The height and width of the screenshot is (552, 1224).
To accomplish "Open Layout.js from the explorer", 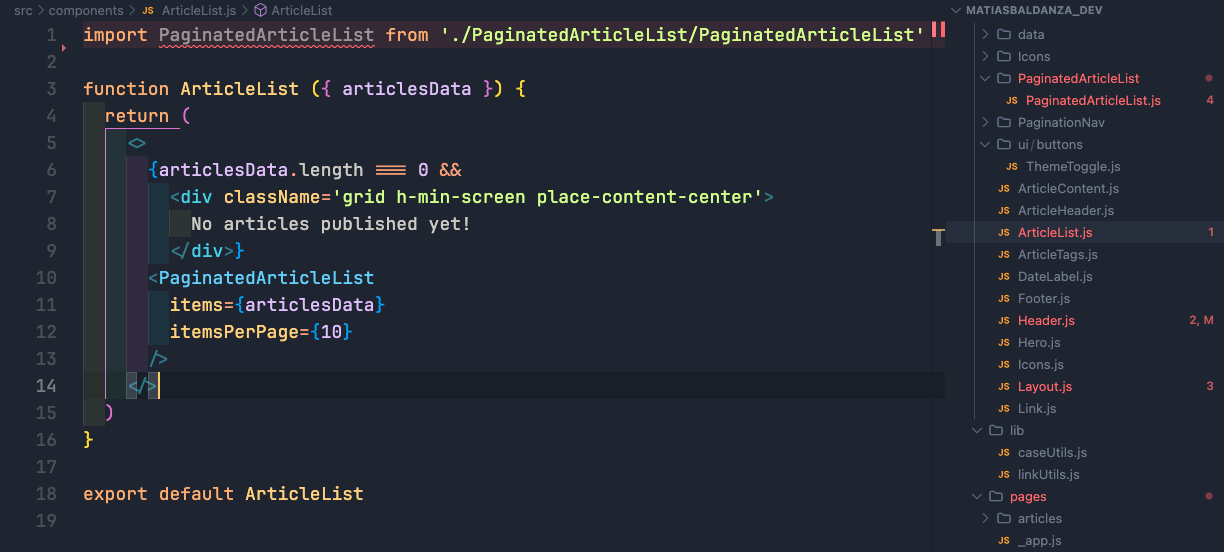I will coord(1045,387).
